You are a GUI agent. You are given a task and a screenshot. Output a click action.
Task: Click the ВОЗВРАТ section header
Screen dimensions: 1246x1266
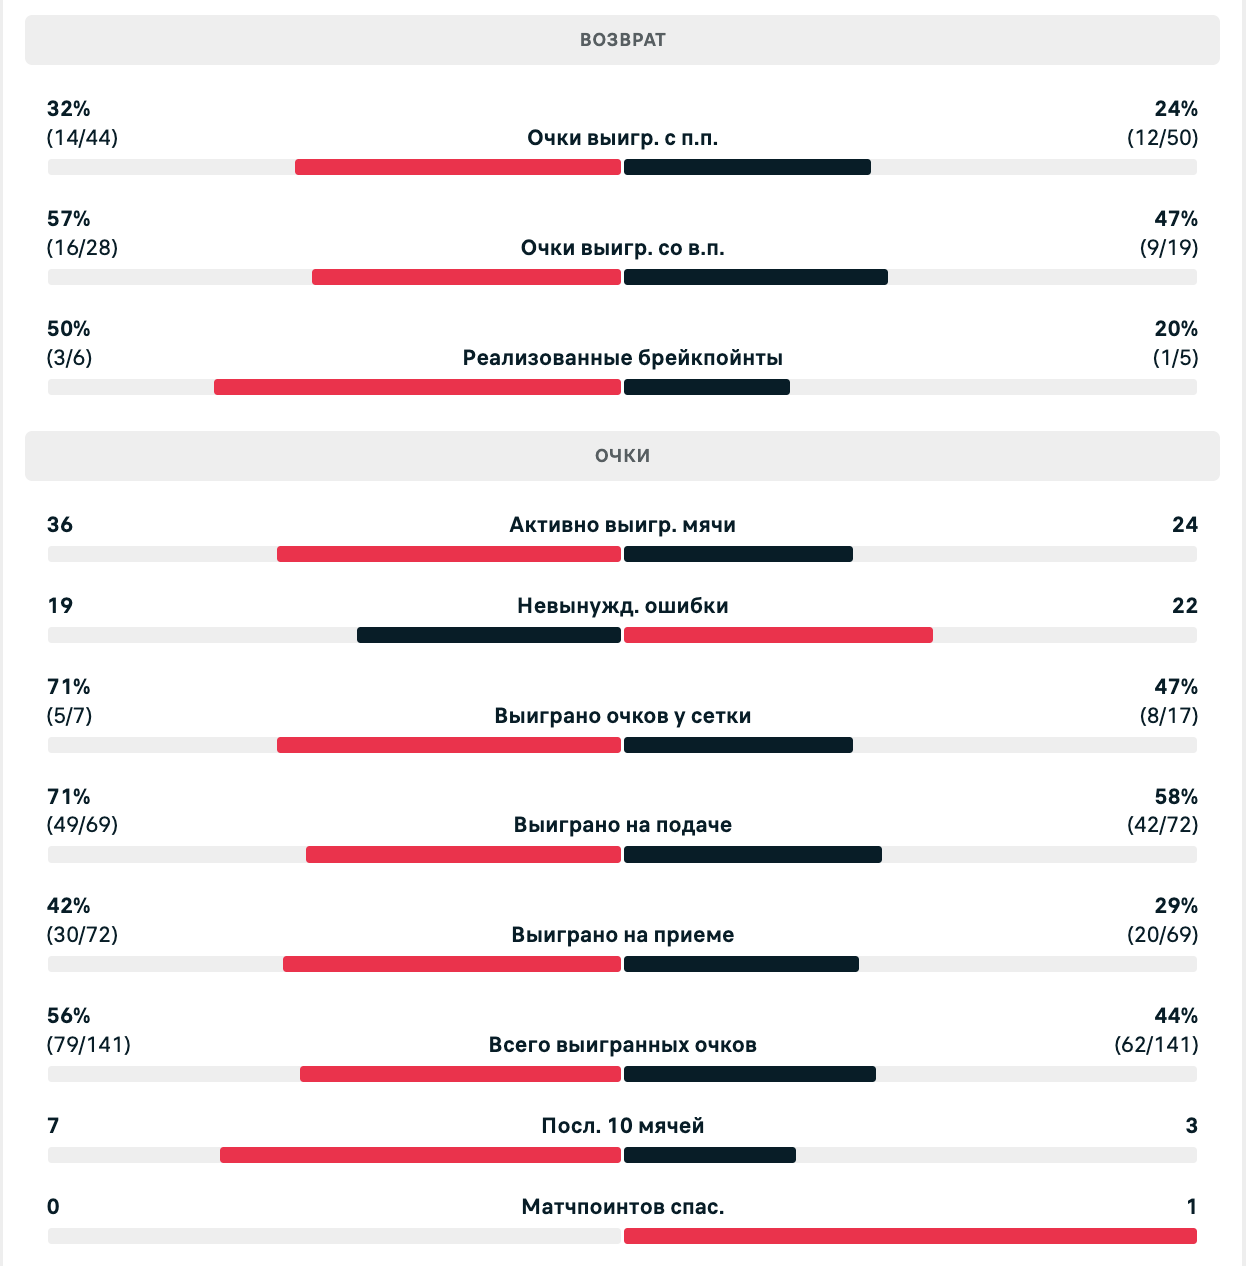[x=622, y=40]
